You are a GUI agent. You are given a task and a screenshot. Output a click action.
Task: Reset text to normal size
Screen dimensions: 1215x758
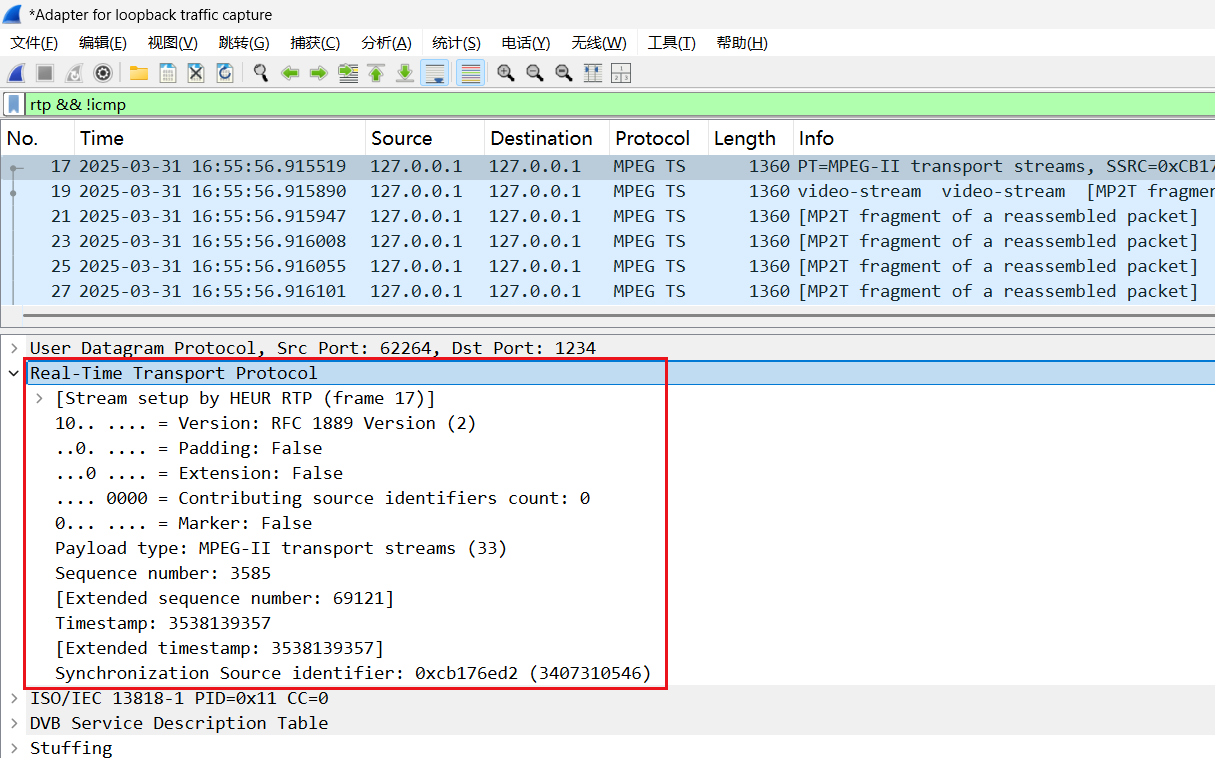point(564,73)
